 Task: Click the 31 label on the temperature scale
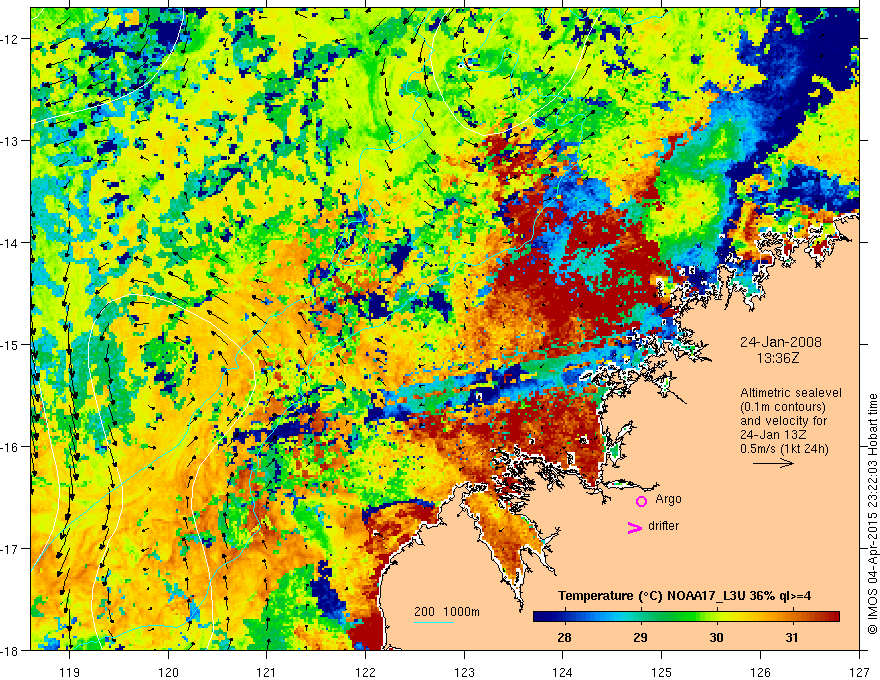coord(792,637)
